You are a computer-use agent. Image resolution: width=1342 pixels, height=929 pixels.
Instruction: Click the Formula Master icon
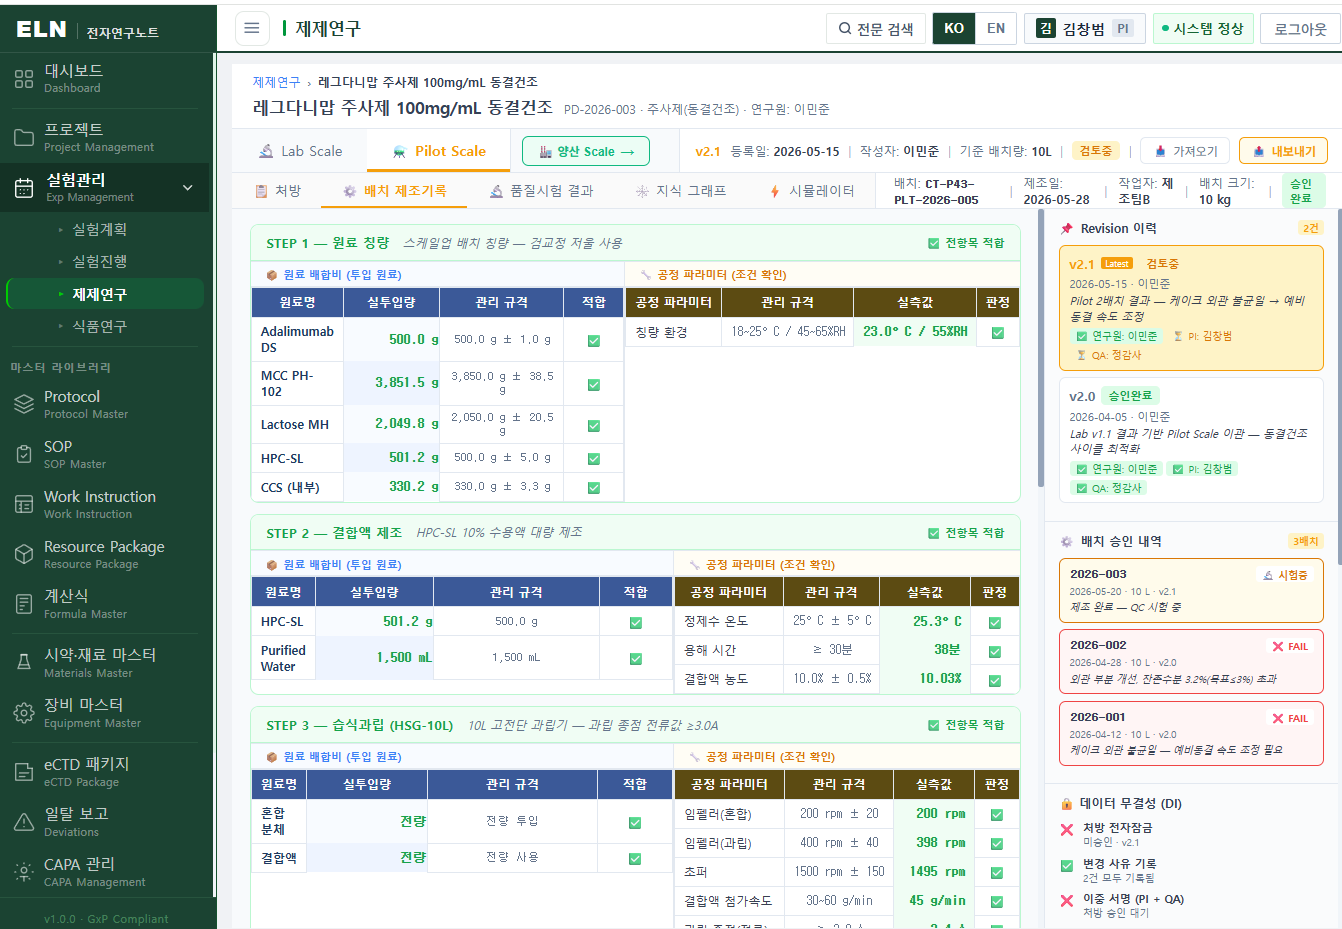[24, 604]
